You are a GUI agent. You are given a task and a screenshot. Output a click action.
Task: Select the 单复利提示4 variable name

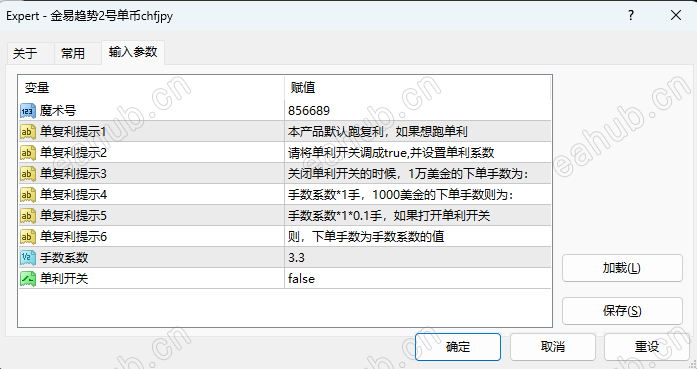click(x=73, y=195)
